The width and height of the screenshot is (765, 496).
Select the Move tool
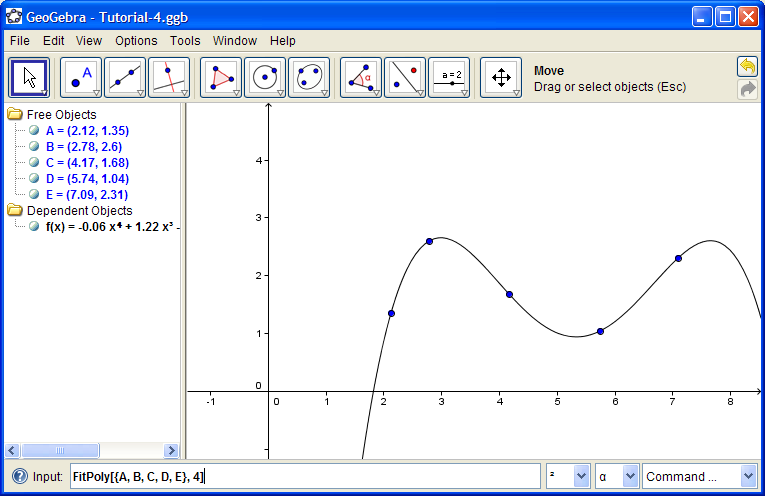point(29,78)
